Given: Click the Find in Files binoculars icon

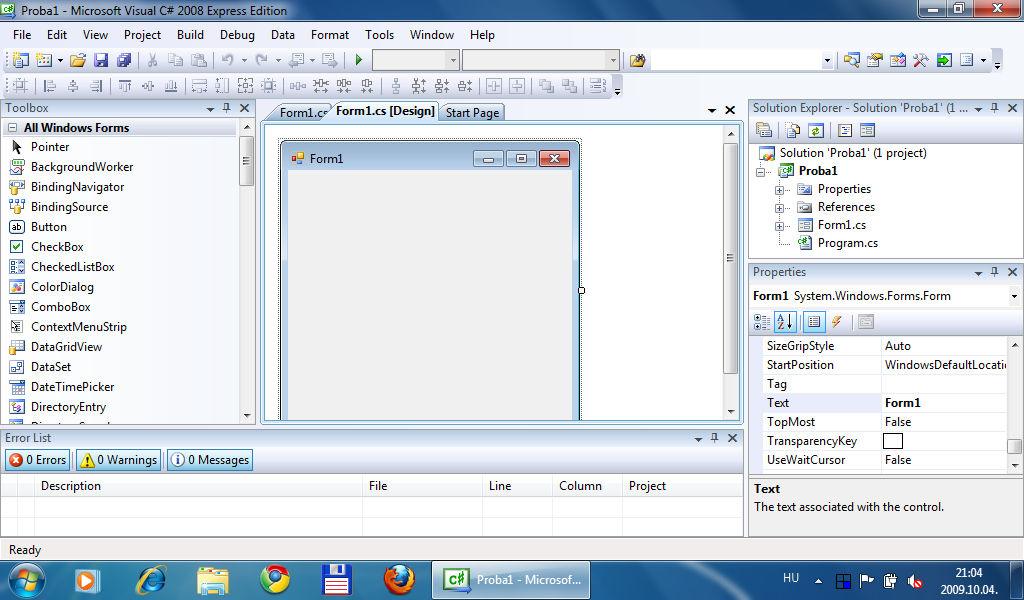Looking at the screenshot, I should click(637, 60).
